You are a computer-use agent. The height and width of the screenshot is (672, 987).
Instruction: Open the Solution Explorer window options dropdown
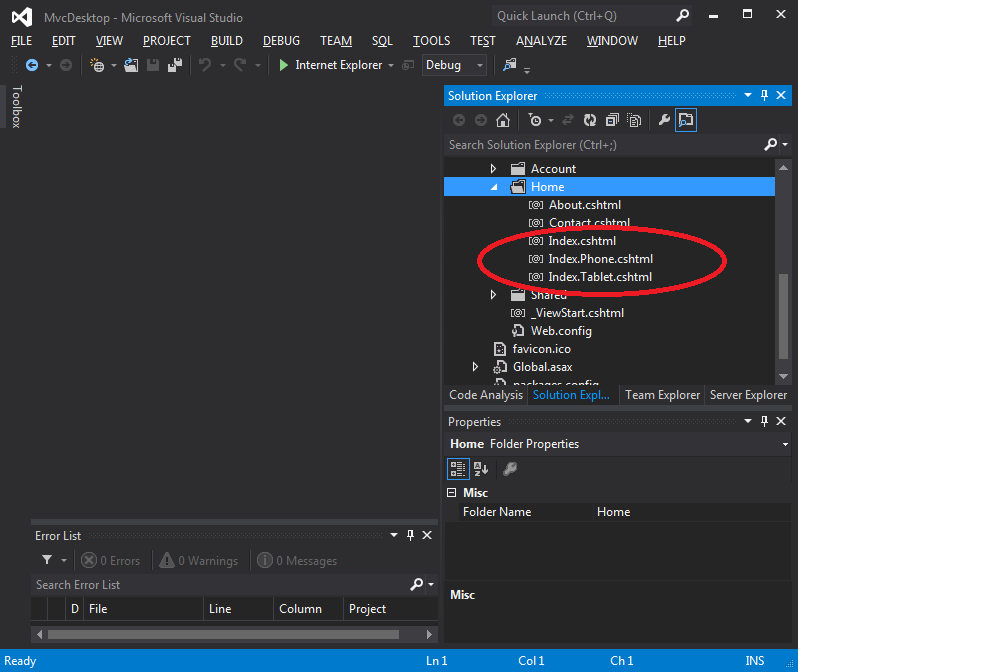click(748, 96)
